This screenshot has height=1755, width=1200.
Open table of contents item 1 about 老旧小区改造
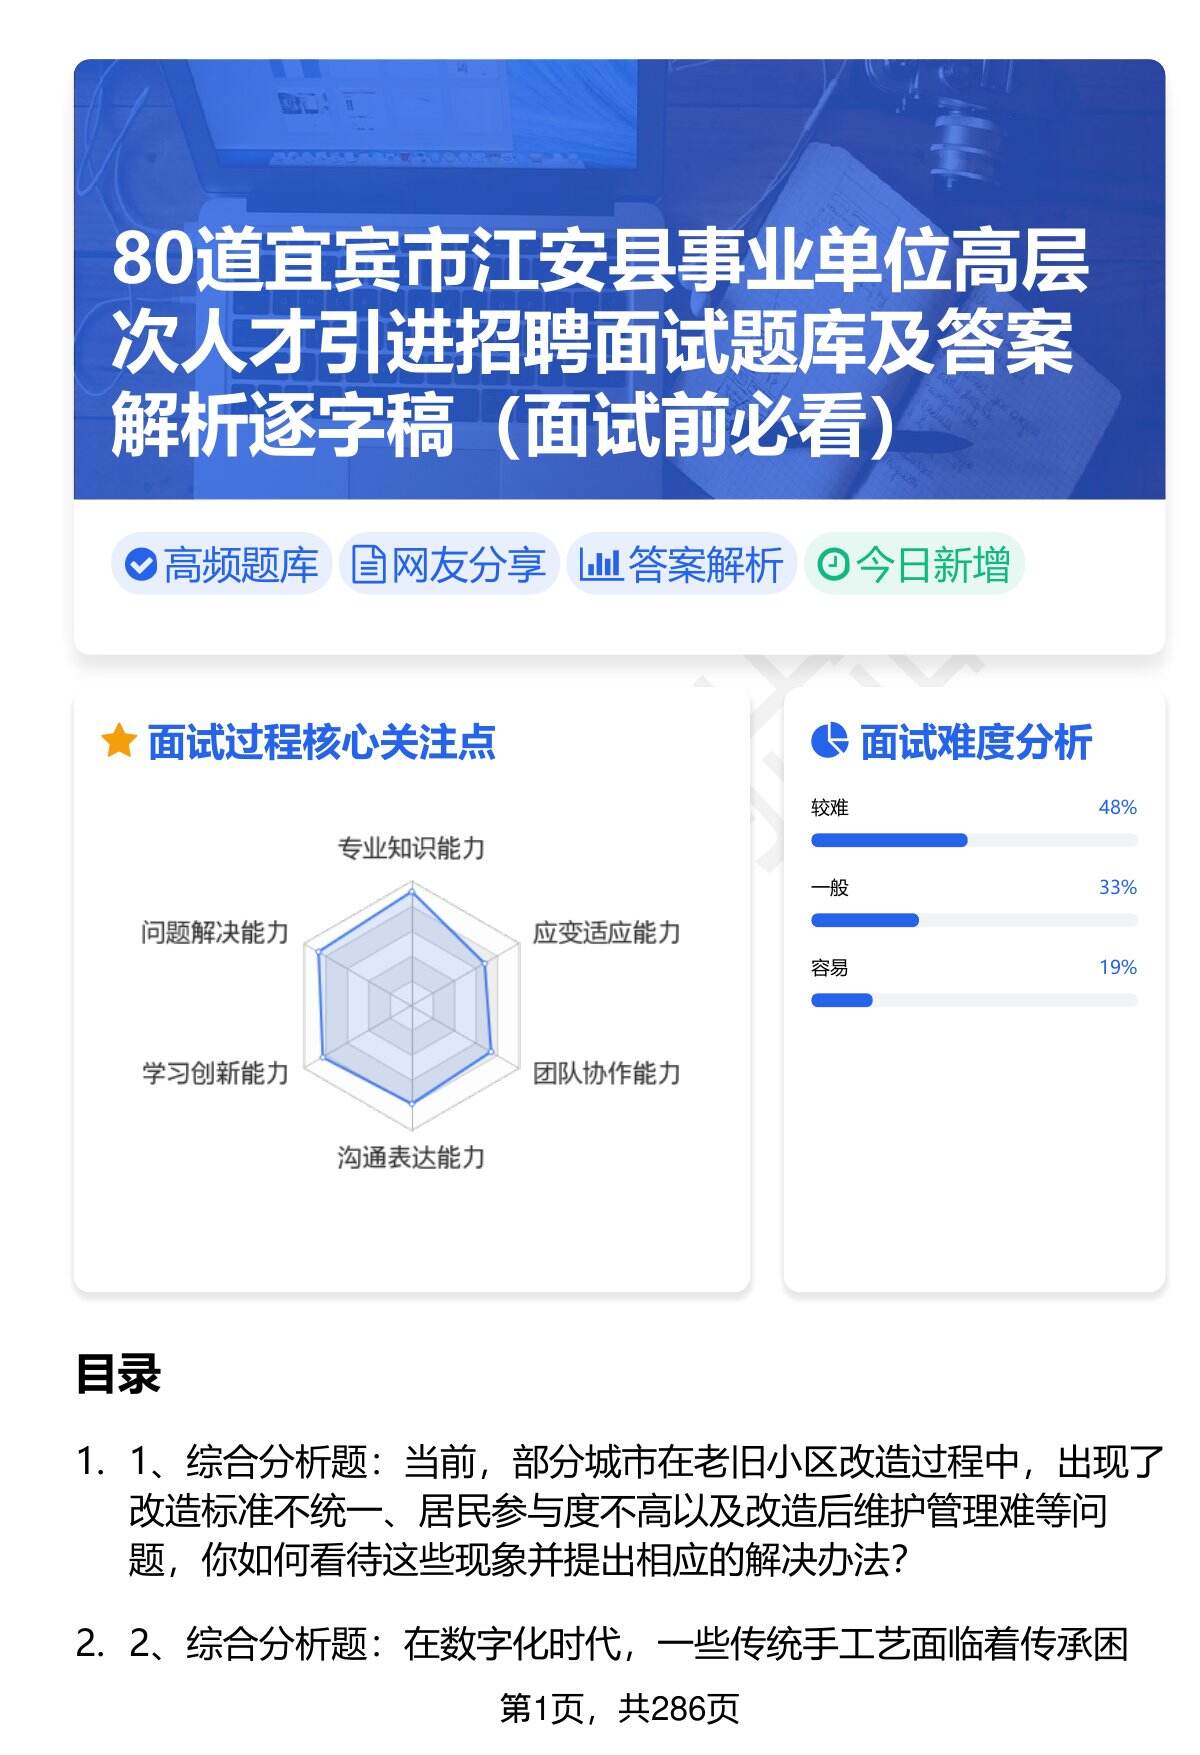pyautogui.click(x=646, y=1511)
